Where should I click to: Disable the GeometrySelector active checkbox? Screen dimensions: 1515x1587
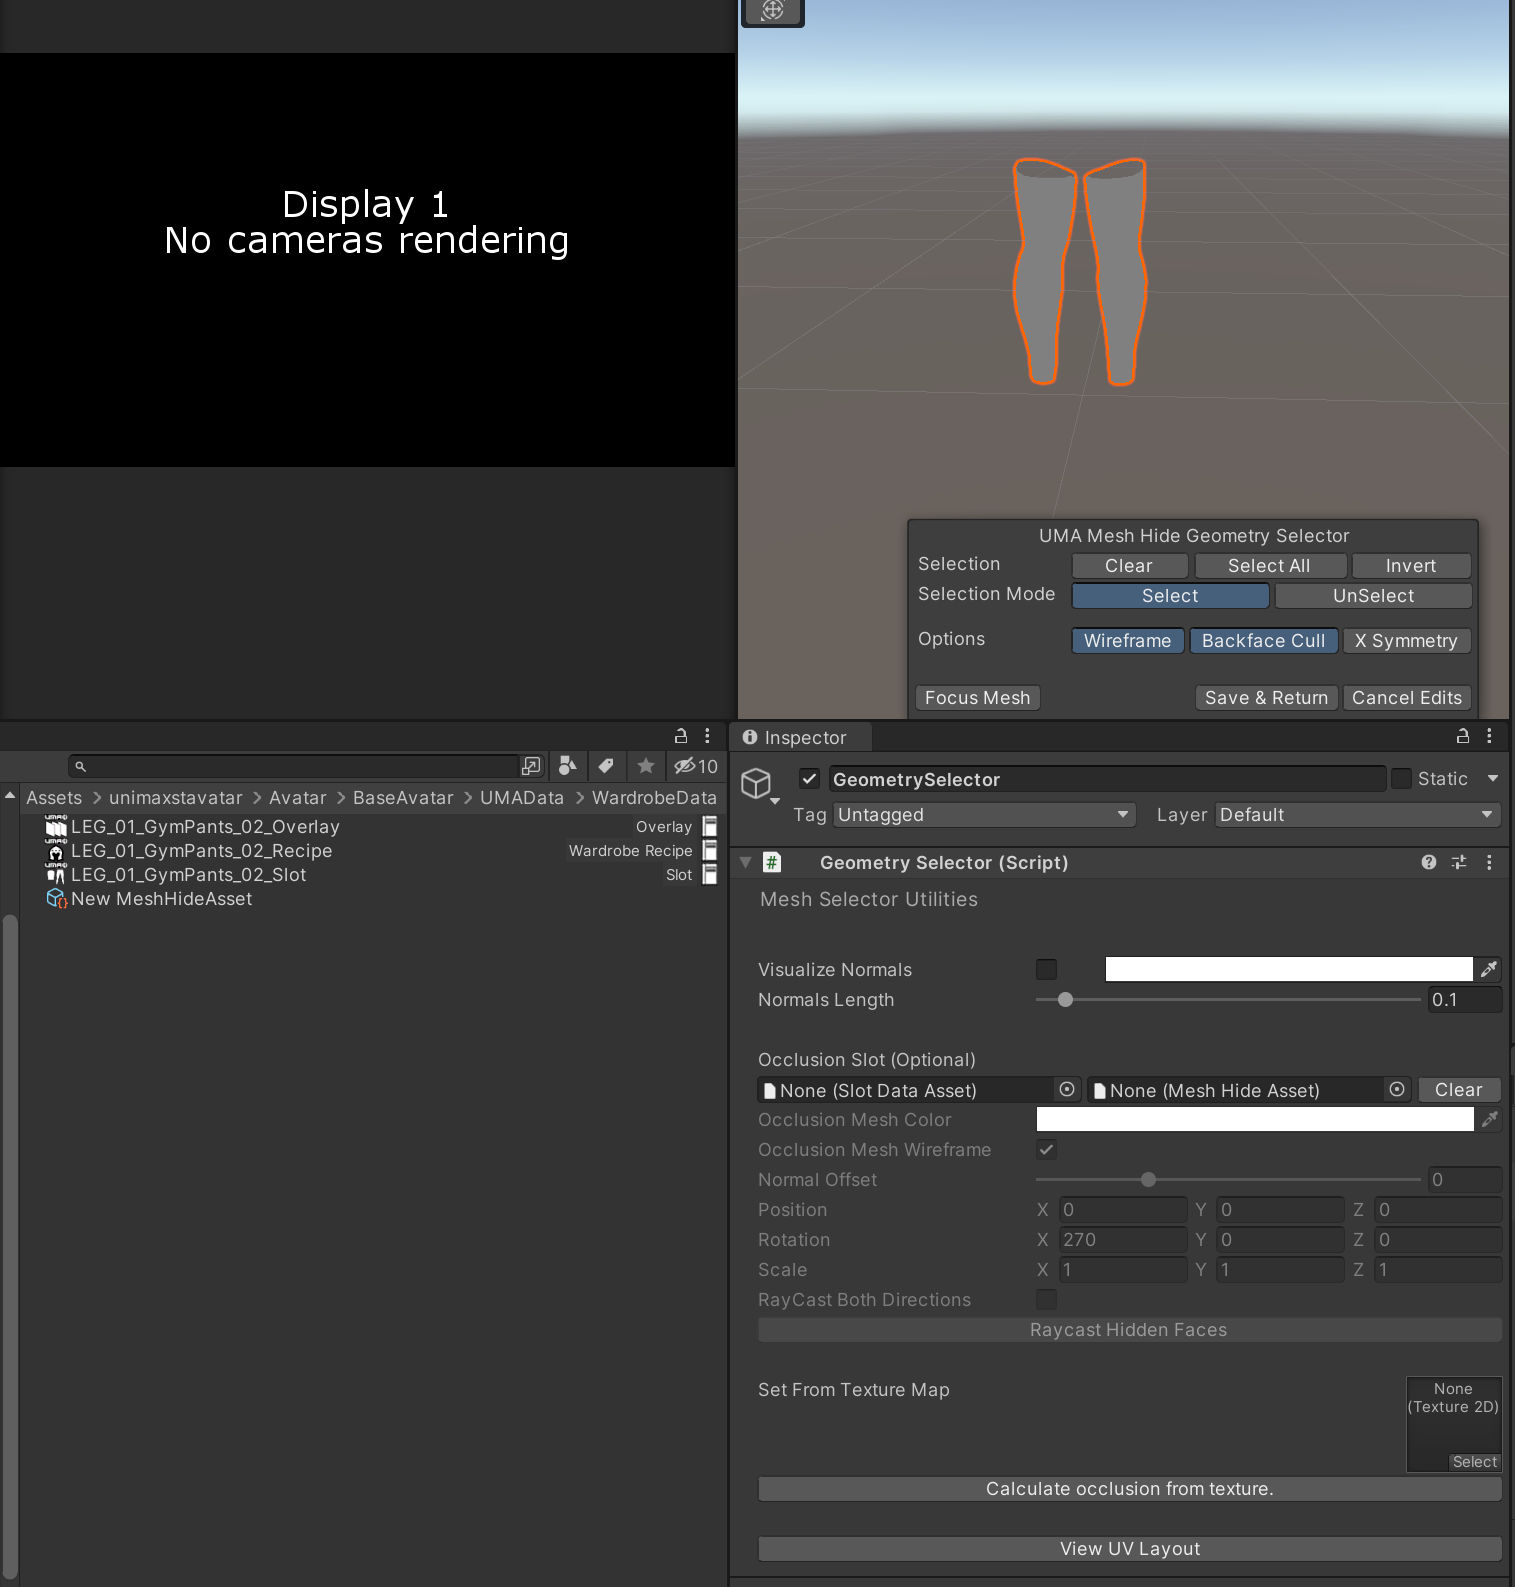click(x=810, y=778)
